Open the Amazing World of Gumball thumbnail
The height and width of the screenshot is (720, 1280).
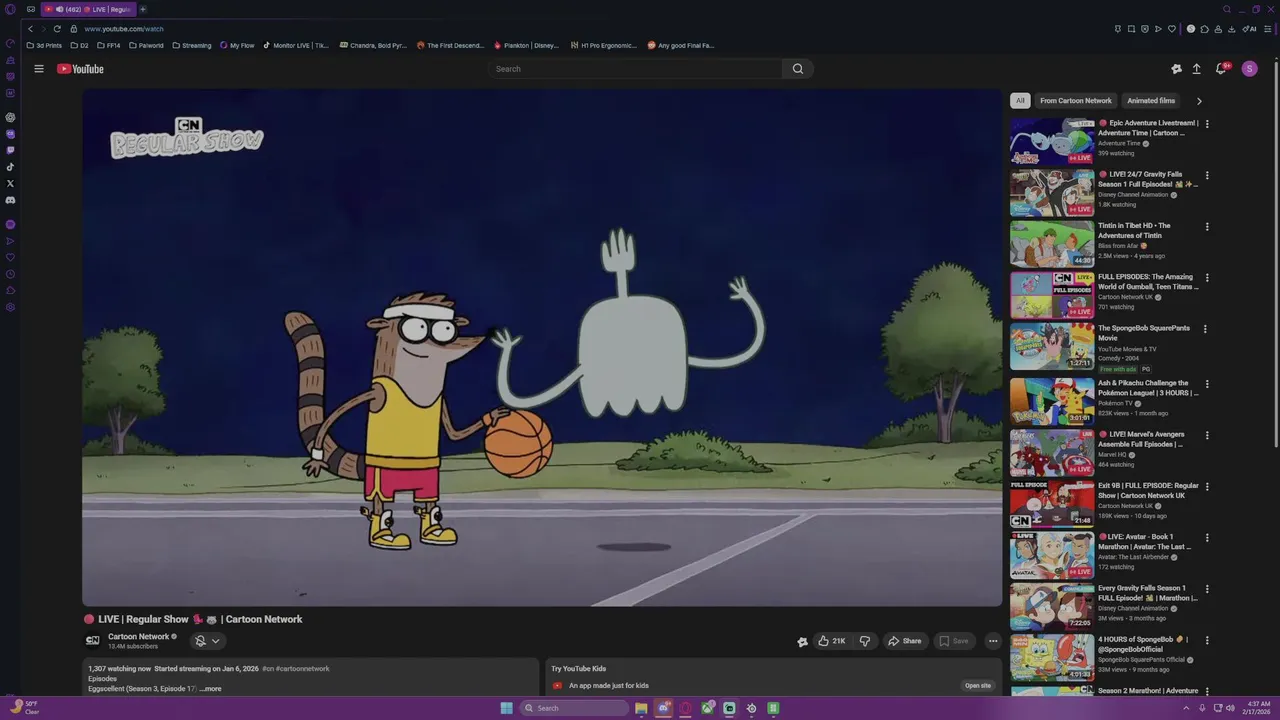pyautogui.click(x=1052, y=295)
